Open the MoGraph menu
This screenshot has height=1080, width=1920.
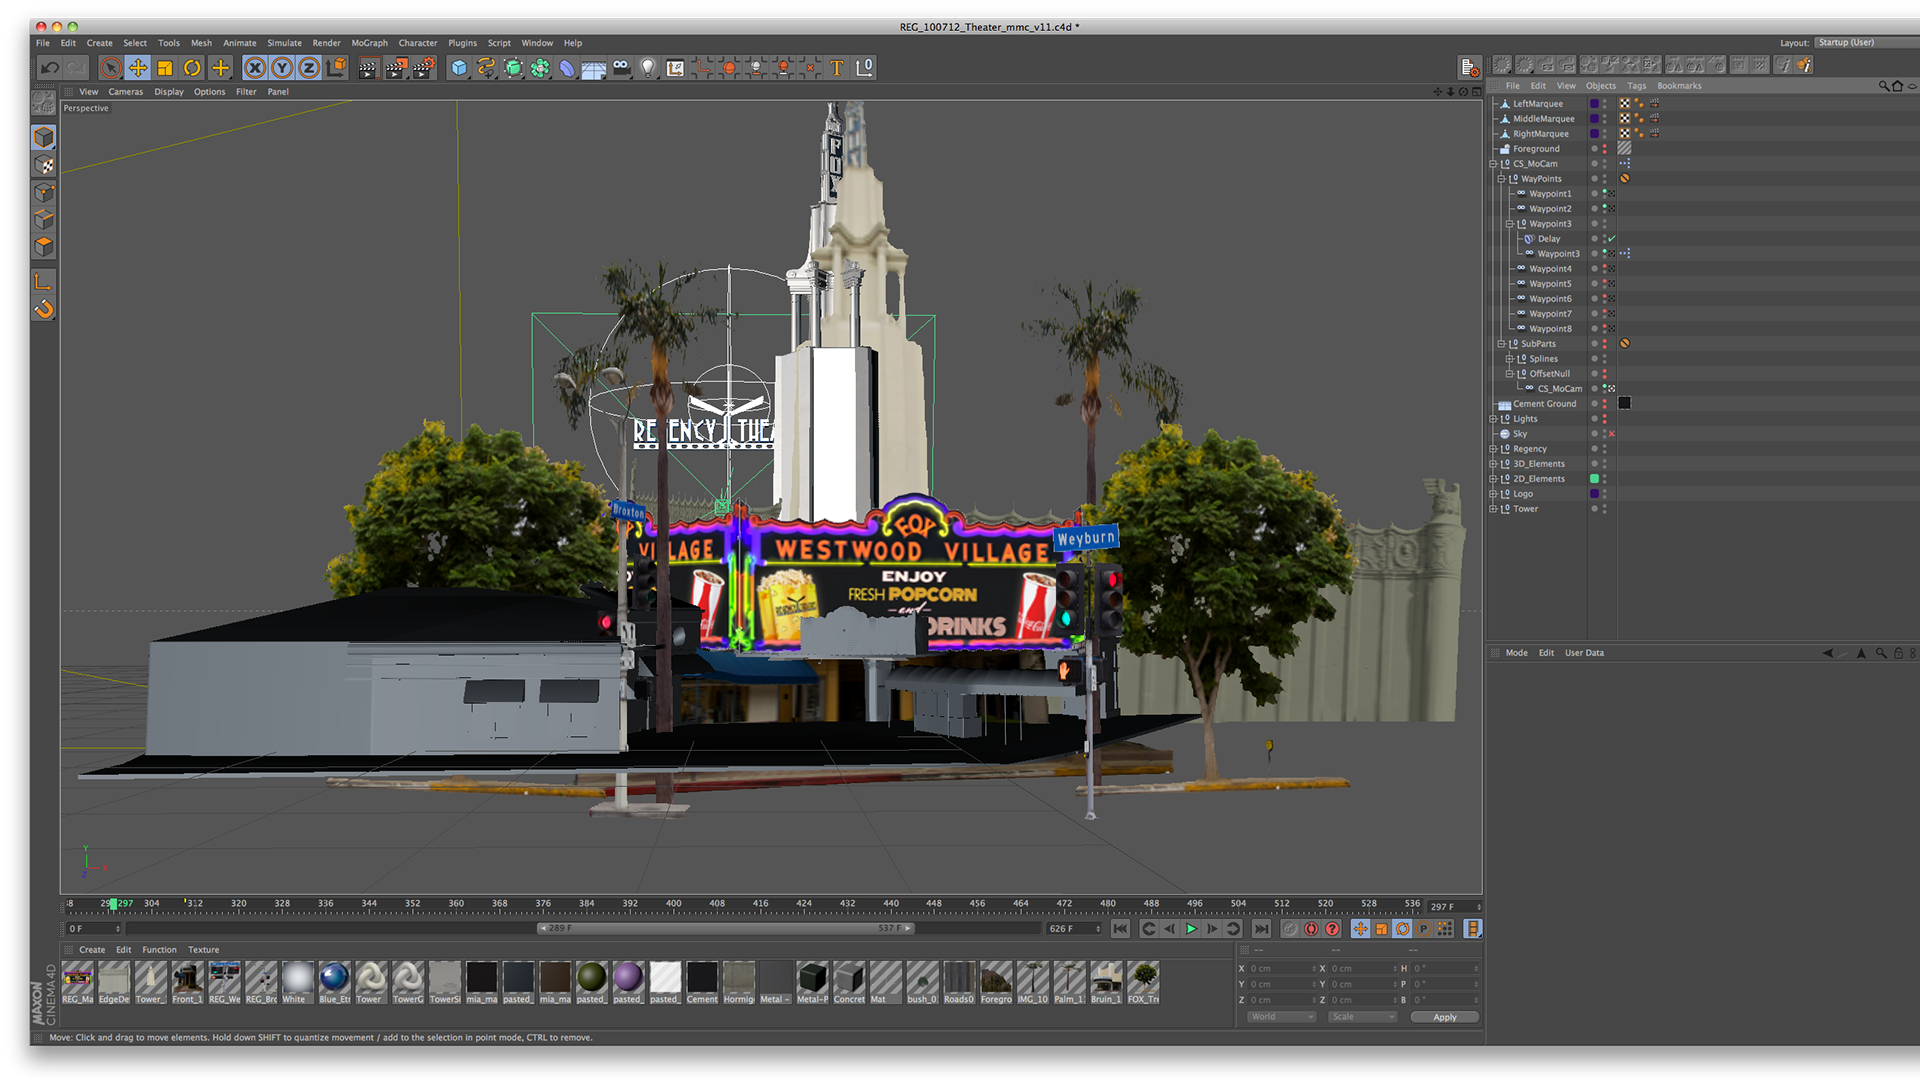(369, 43)
